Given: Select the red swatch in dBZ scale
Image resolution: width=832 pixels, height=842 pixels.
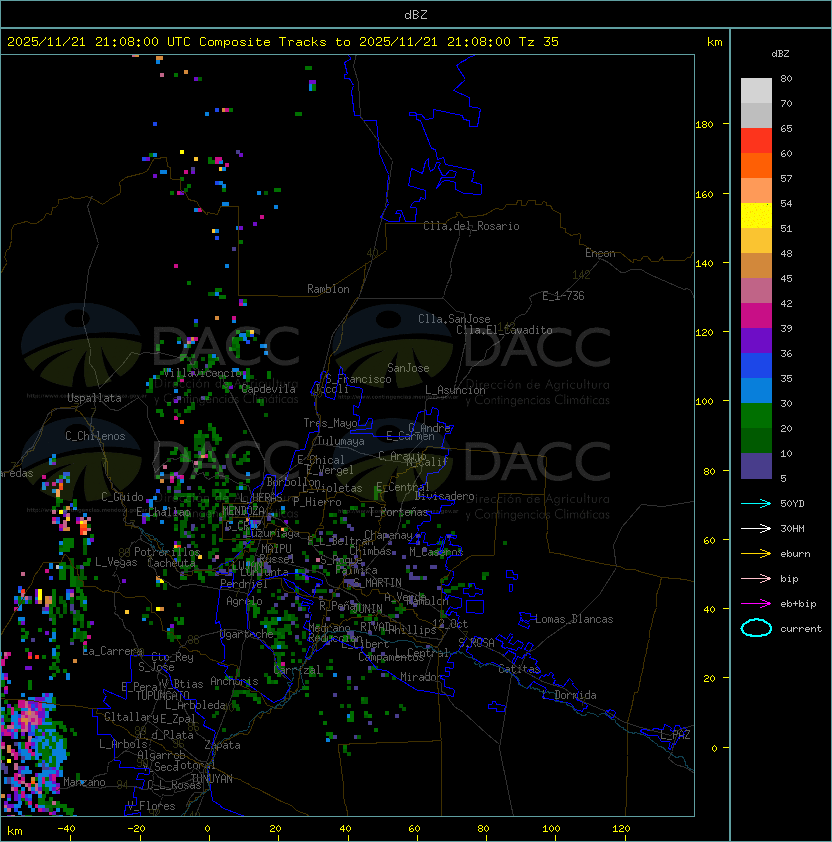Looking at the screenshot, I should [x=756, y=141].
